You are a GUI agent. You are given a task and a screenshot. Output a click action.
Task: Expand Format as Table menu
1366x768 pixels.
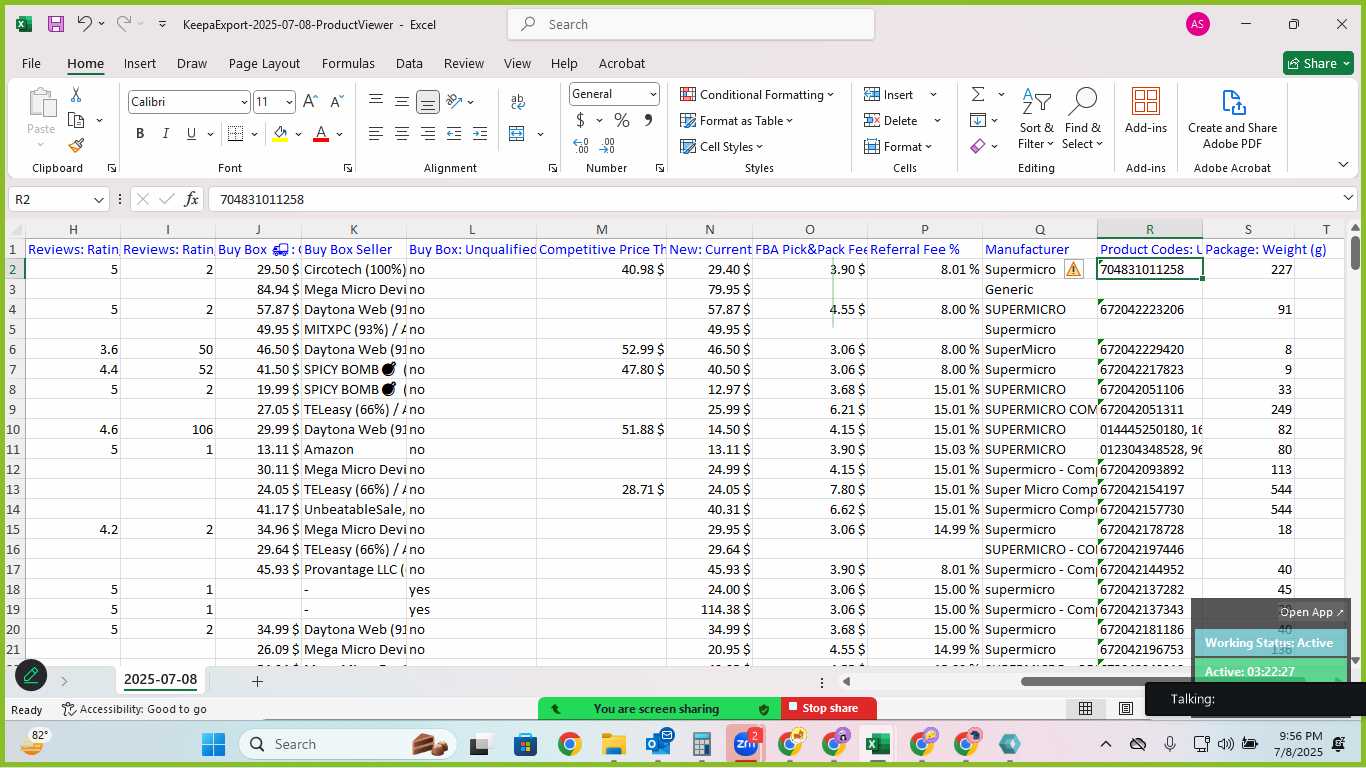(x=737, y=121)
